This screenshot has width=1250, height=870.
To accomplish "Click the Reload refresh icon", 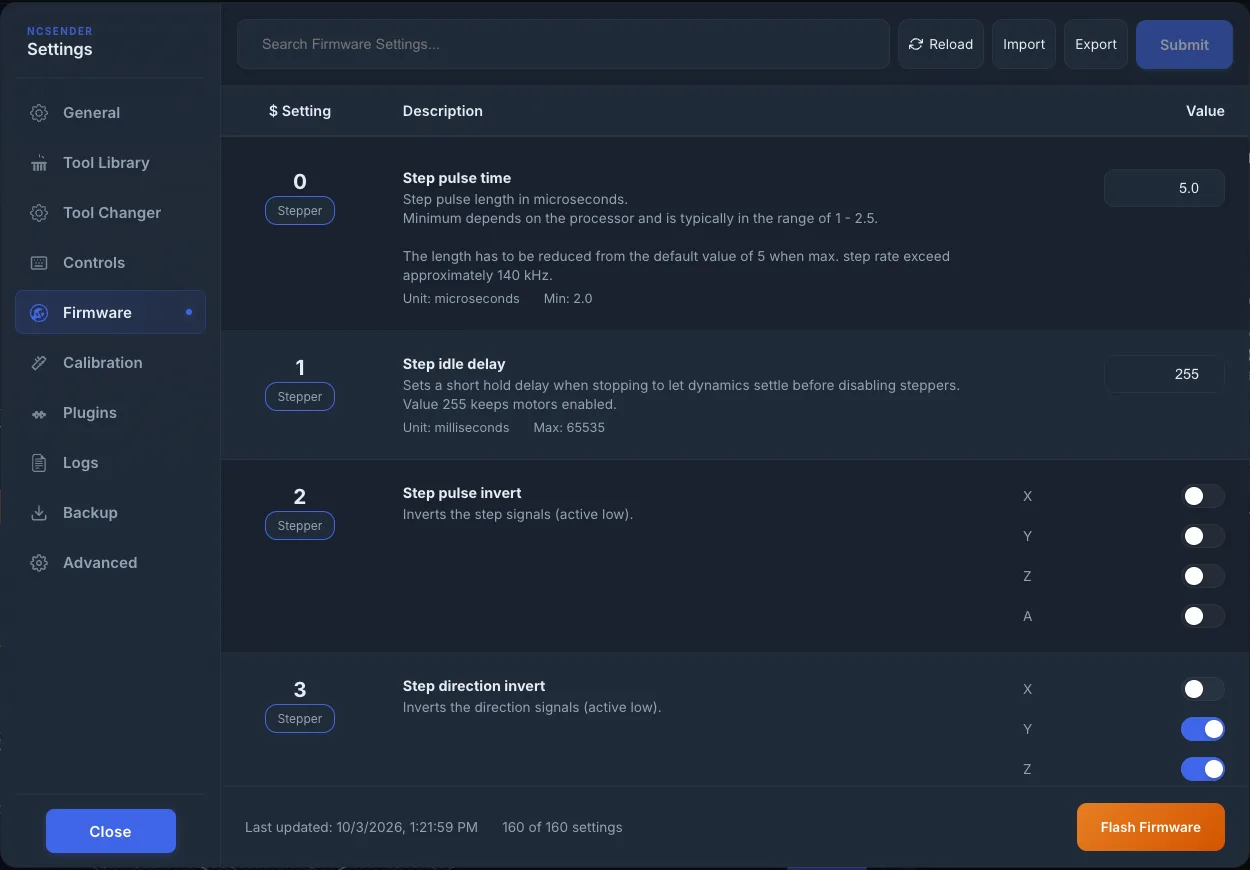I will coord(915,44).
